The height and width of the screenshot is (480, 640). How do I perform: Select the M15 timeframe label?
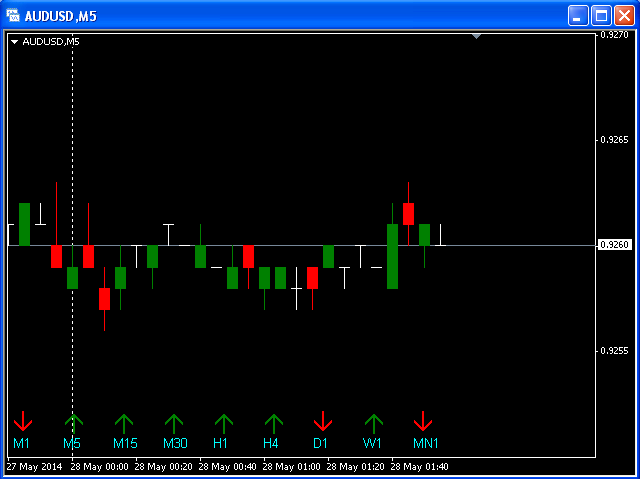pos(125,443)
